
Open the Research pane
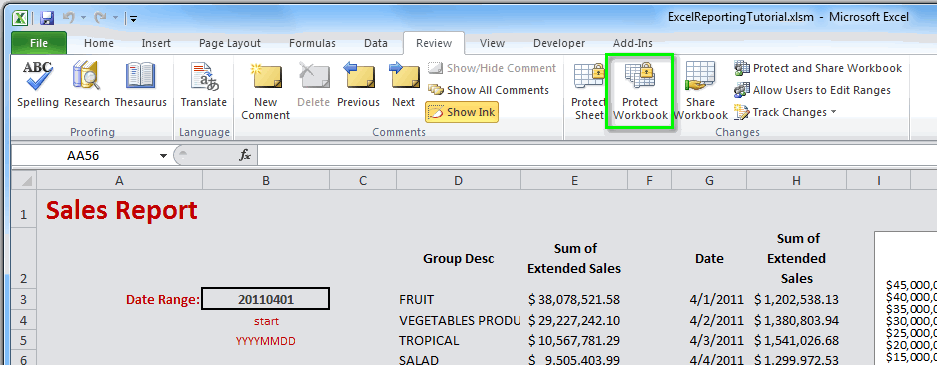click(x=87, y=85)
